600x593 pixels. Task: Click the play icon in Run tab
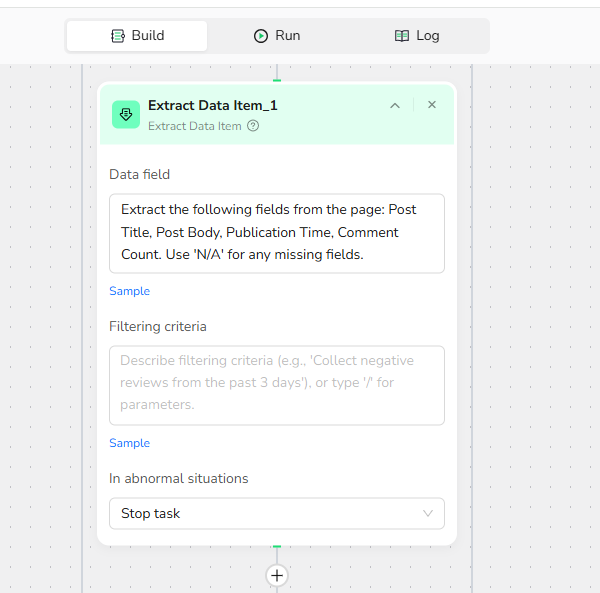(x=261, y=36)
